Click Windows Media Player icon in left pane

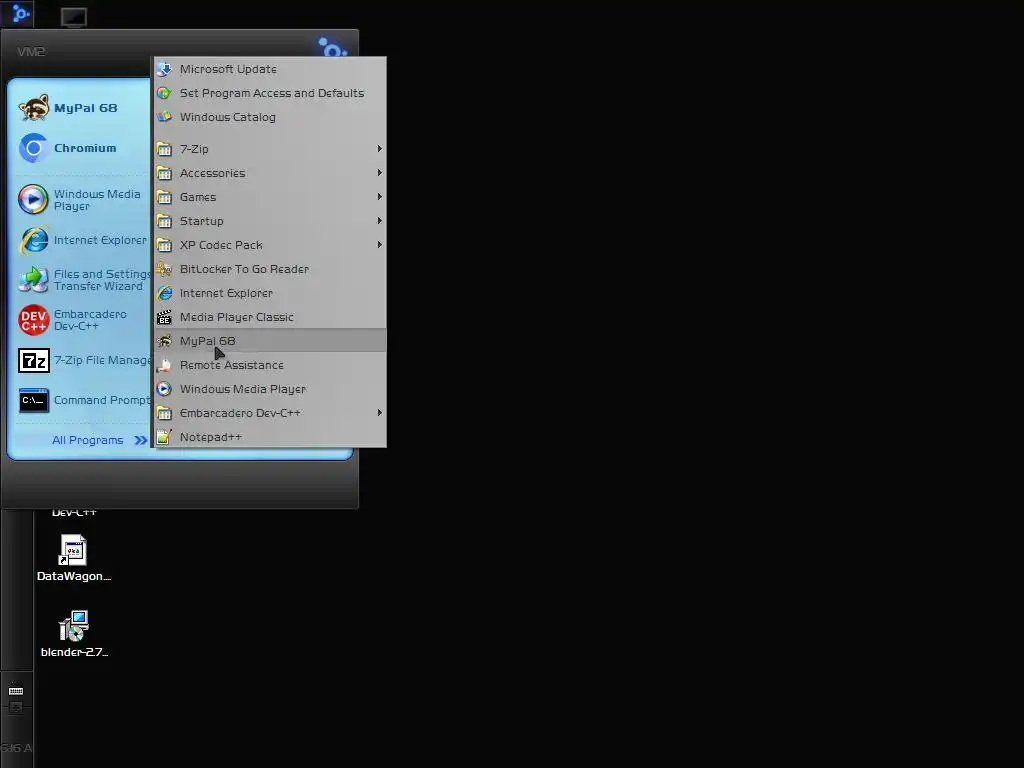(33, 199)
